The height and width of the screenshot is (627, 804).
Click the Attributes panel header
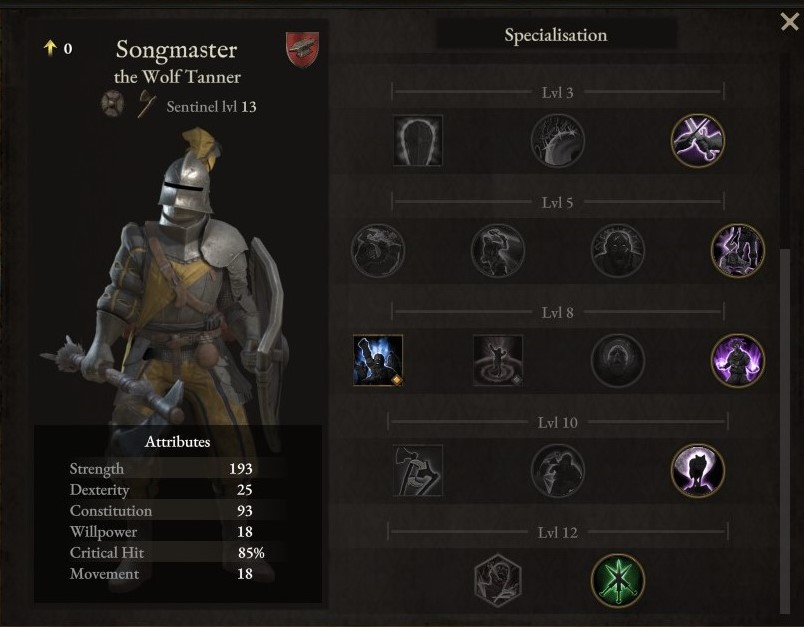[x=177, y=441]
